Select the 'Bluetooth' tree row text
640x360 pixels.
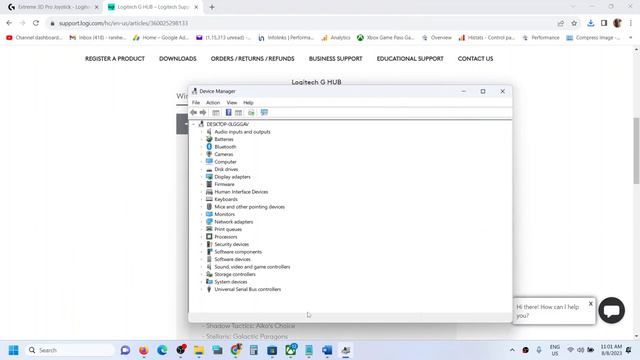225,147
